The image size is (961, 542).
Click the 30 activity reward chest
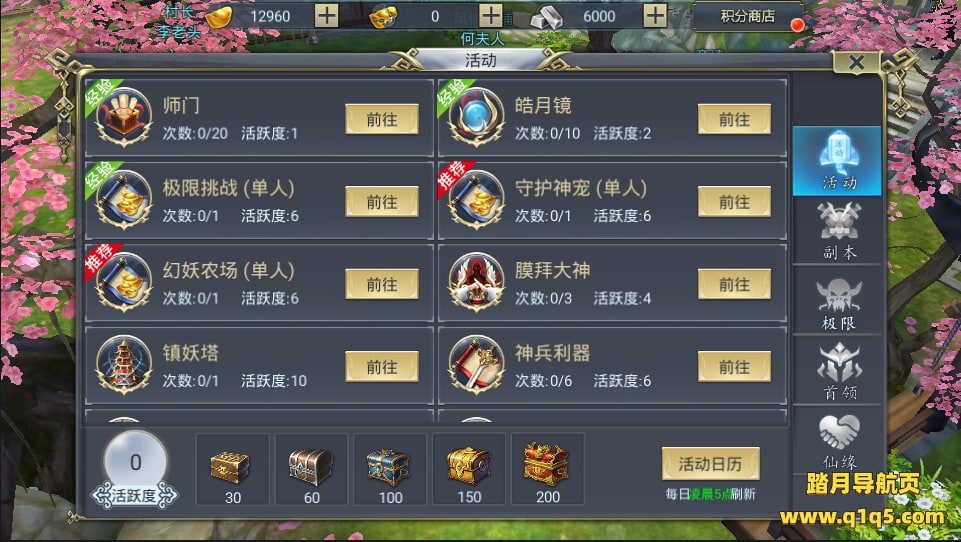point(232,469)
